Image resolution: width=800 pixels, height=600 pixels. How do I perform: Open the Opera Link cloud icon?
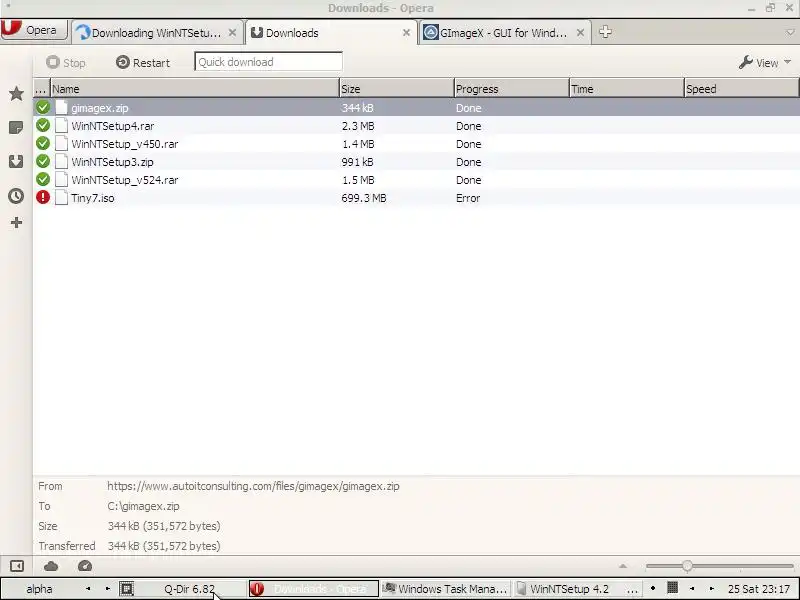(x=51, y=566)
